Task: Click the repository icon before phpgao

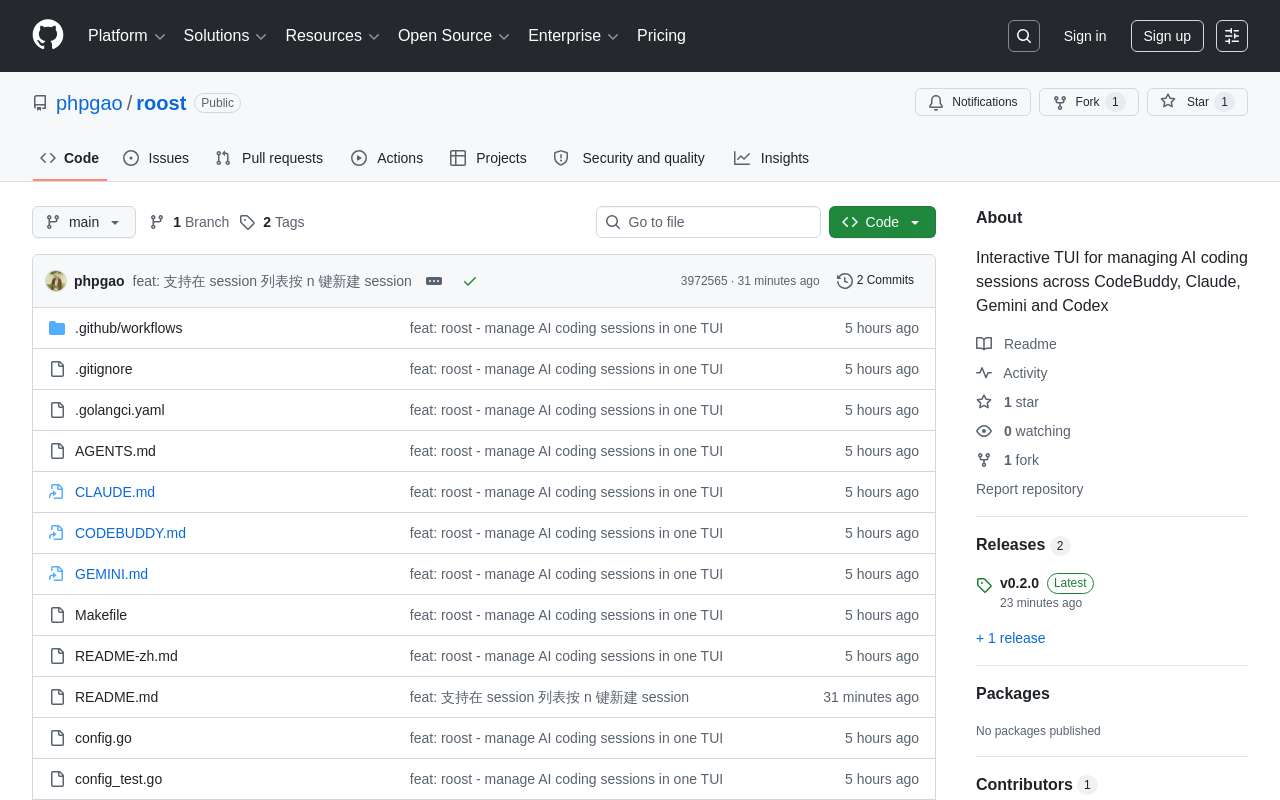Action: 40,103
